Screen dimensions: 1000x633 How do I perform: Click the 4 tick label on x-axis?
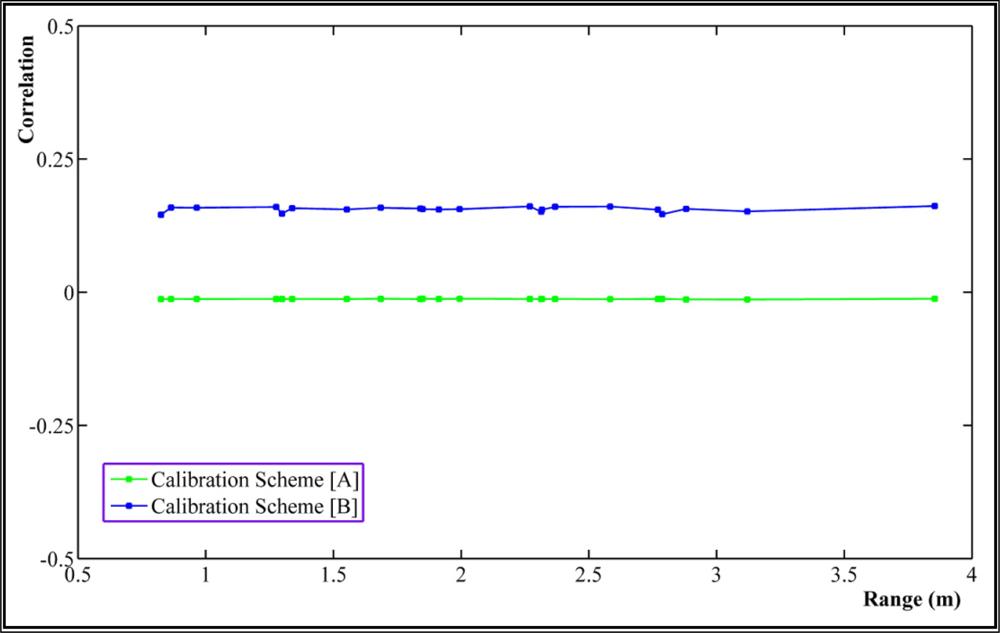coord(971,578)
